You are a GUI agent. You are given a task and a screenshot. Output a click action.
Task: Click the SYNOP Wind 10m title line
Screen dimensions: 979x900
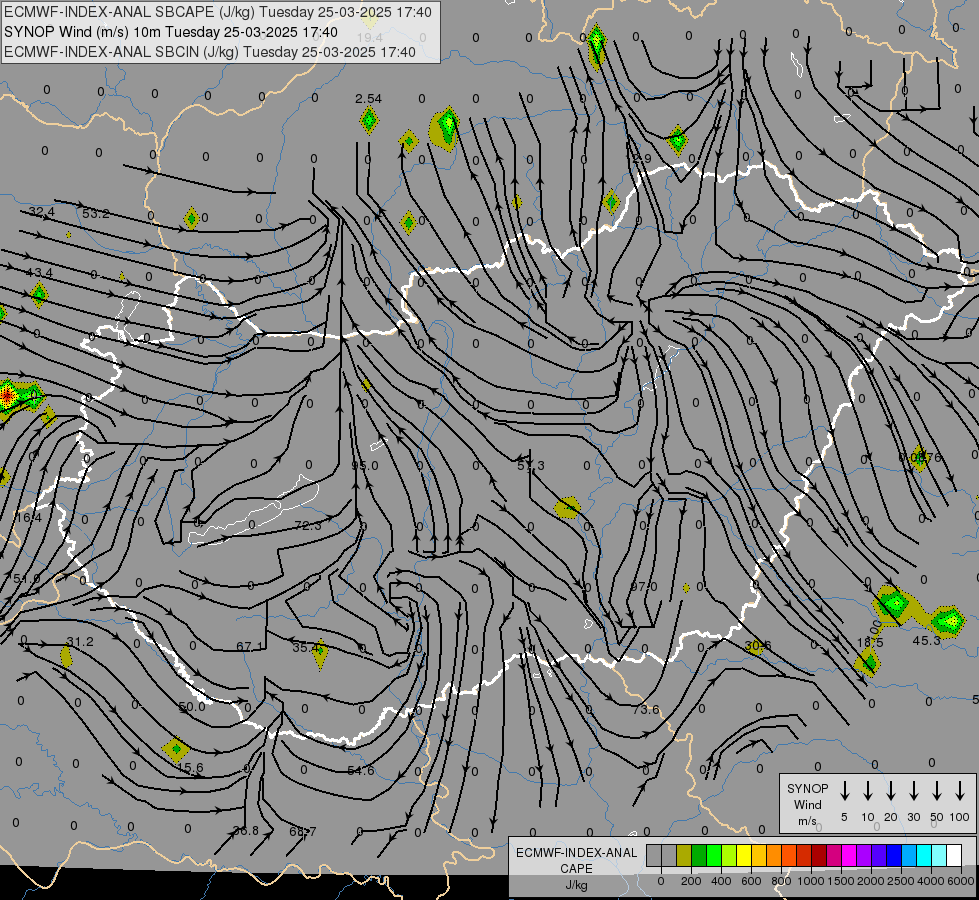pos(171,32)
